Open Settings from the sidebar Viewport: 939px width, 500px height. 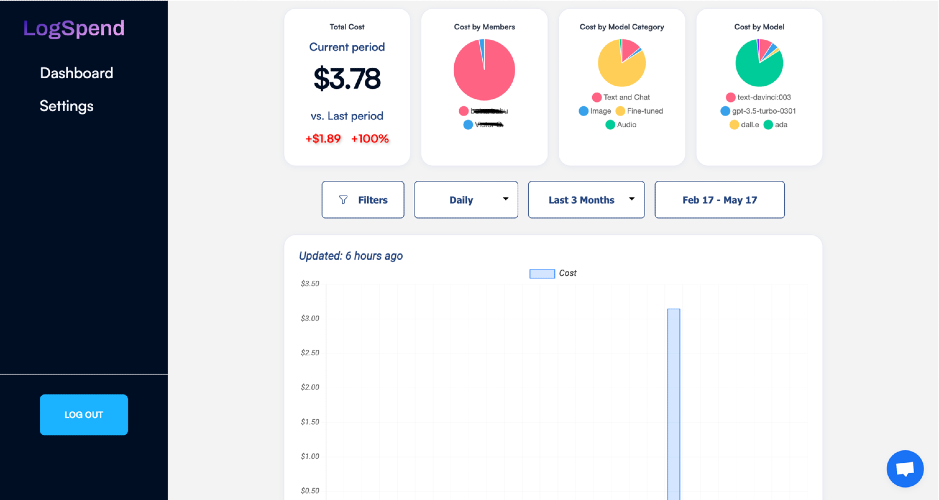(x=66, y=106)
